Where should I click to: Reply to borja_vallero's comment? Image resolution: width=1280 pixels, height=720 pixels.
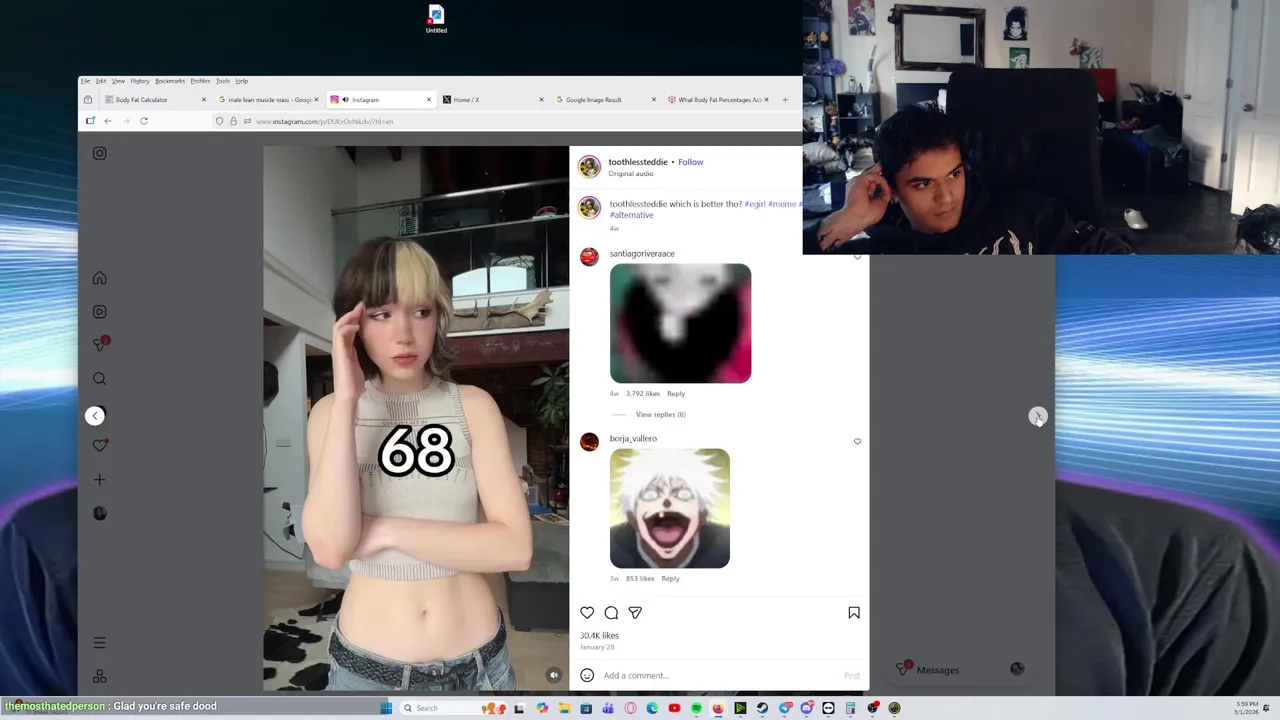(670, 578)
